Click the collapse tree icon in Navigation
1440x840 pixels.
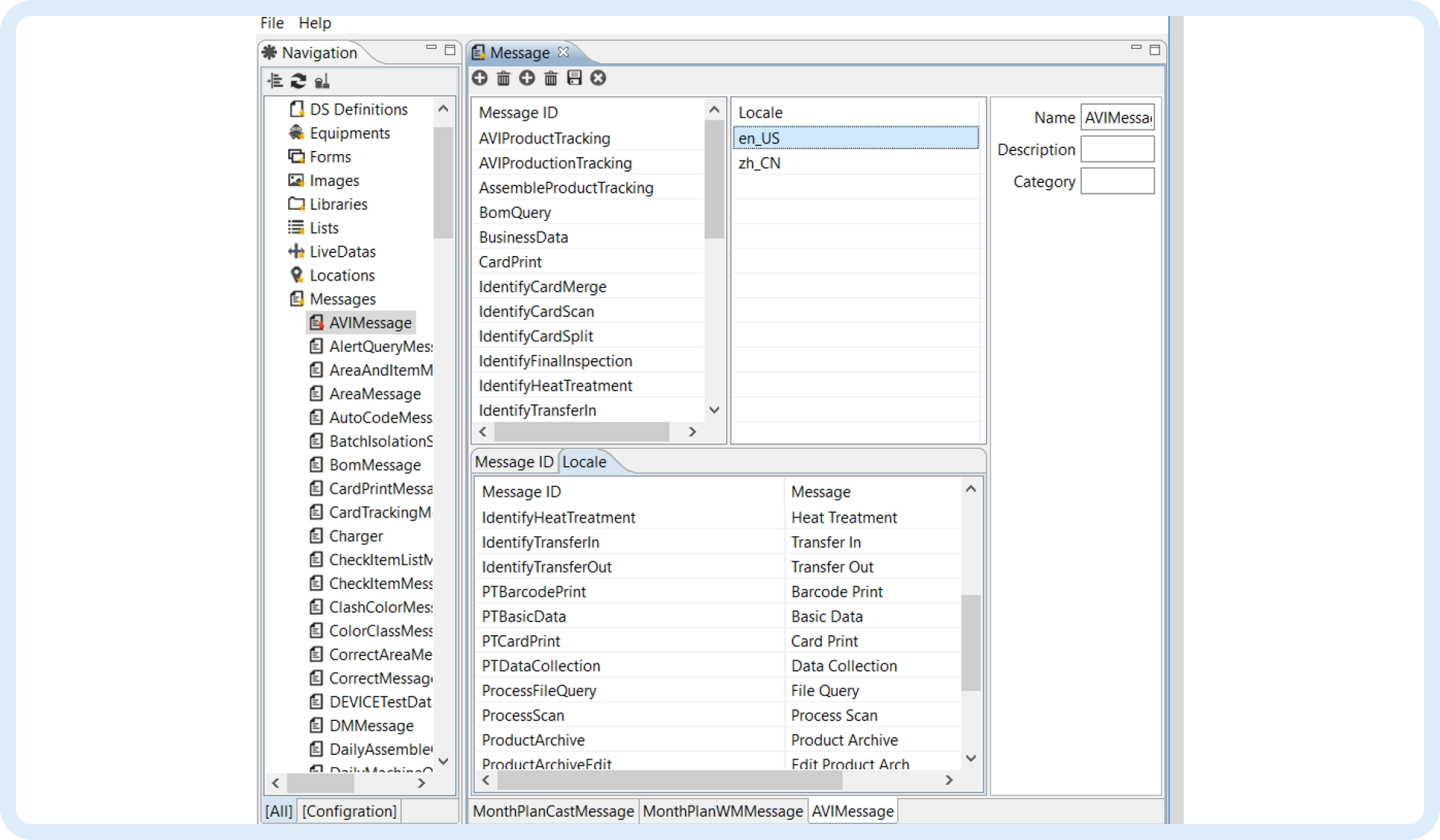[x=275, y=81]
